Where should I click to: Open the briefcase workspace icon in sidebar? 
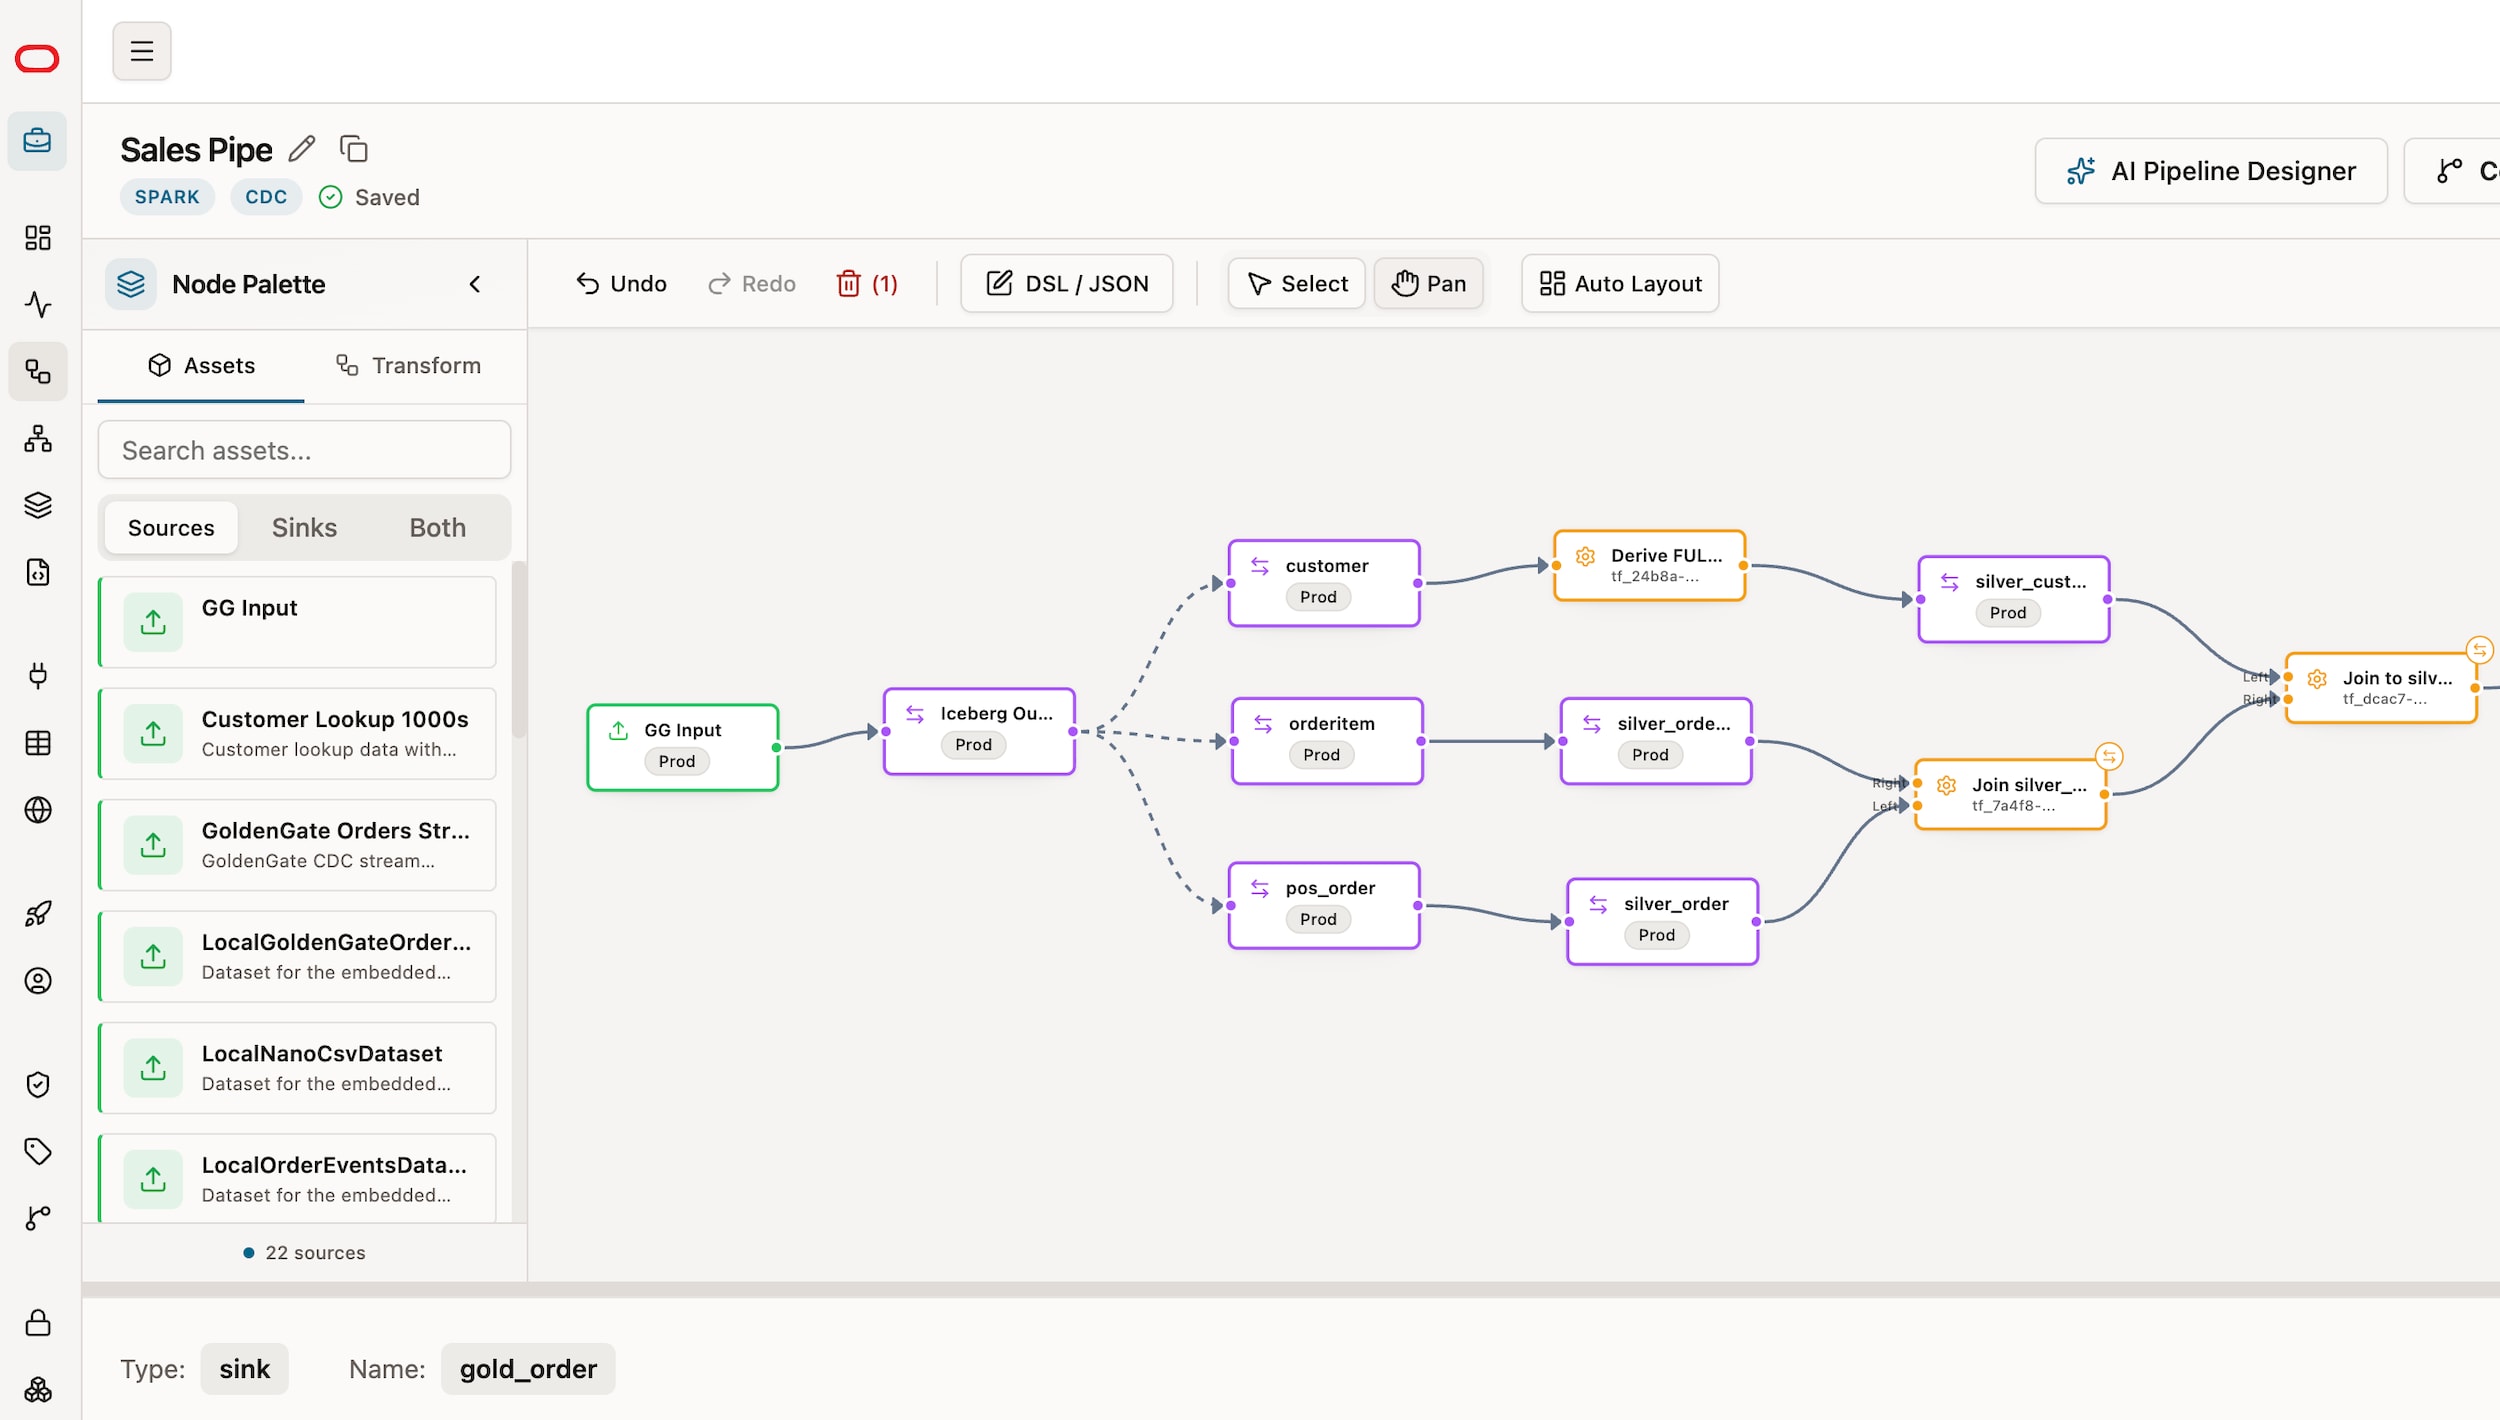(38, 140)
